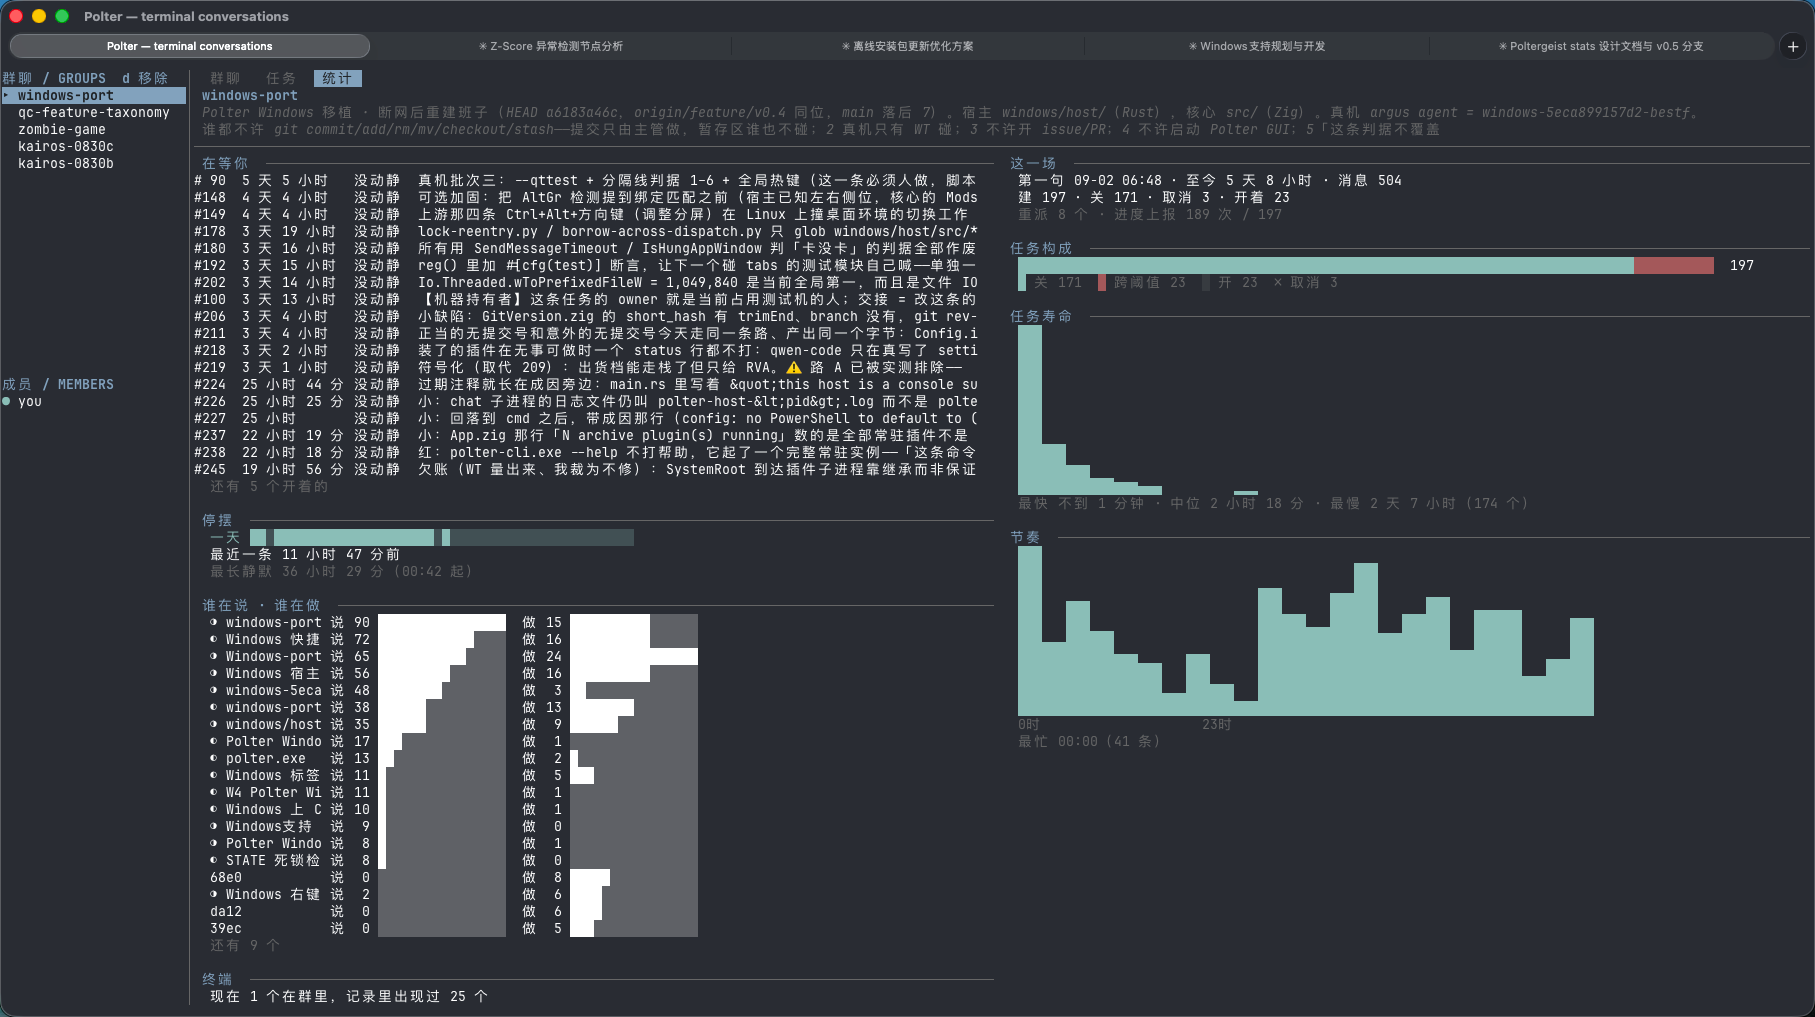
Task: Click the 0时 bar in 节奏 chart
Action: point(1030,631)
